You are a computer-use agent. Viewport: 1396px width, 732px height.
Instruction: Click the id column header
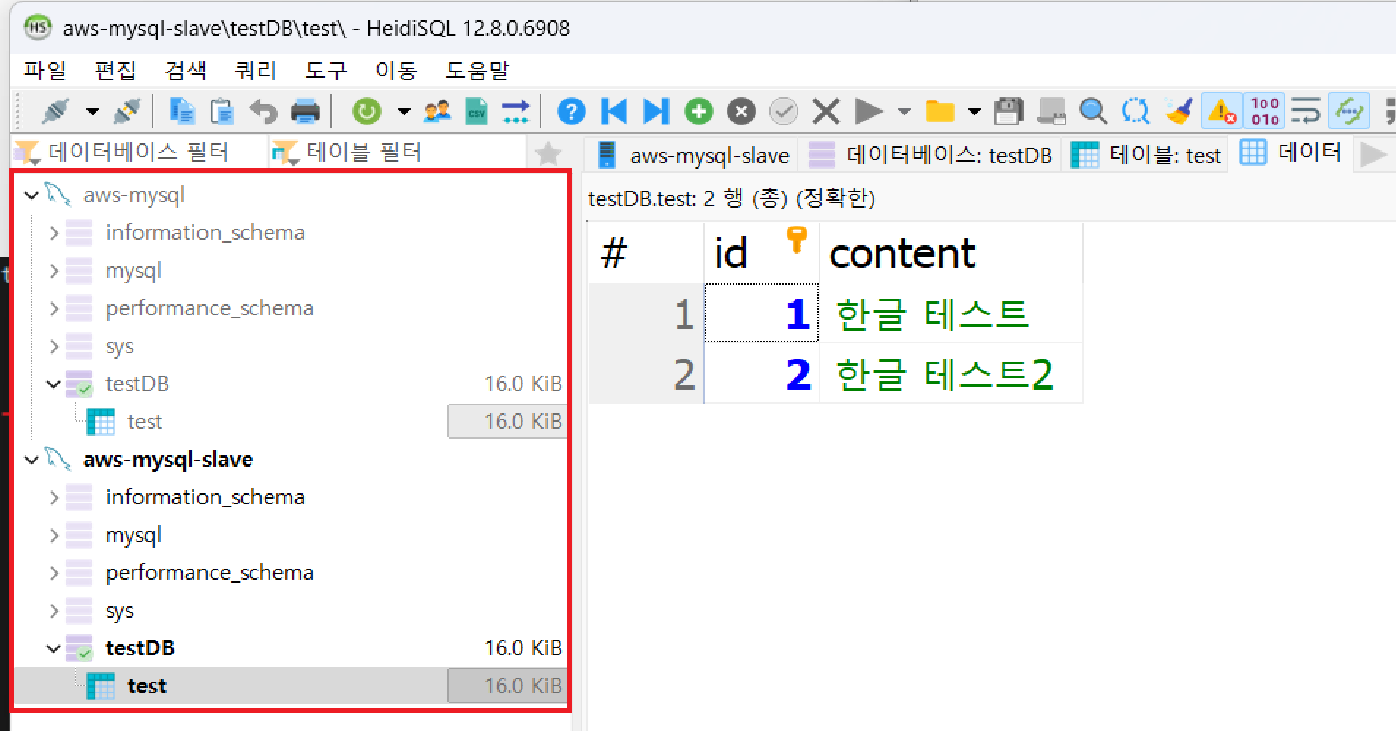coord(762,253)
